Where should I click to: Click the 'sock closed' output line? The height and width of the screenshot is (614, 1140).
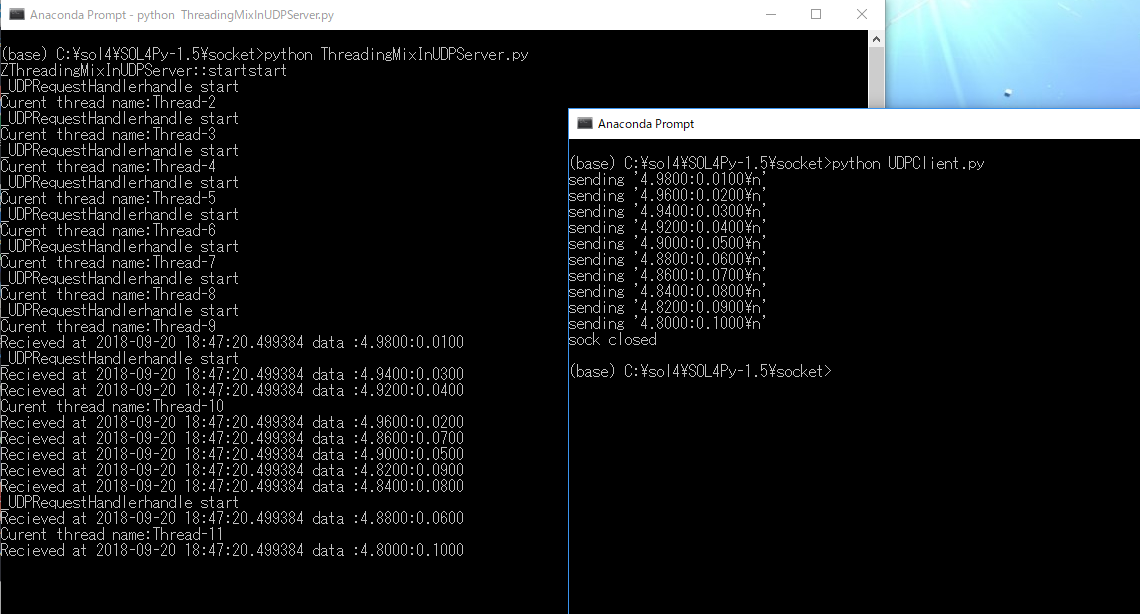click(x=613, y=339)
